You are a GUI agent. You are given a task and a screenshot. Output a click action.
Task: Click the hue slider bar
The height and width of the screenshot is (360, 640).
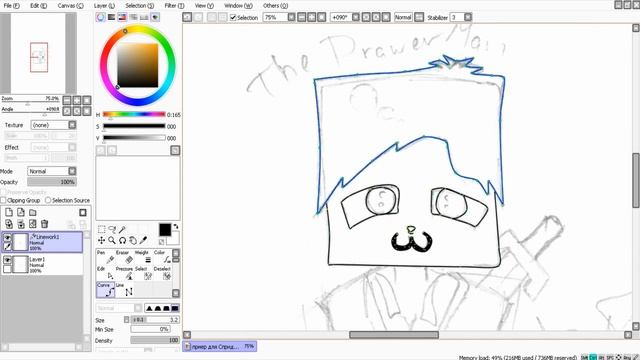[134, 114]
